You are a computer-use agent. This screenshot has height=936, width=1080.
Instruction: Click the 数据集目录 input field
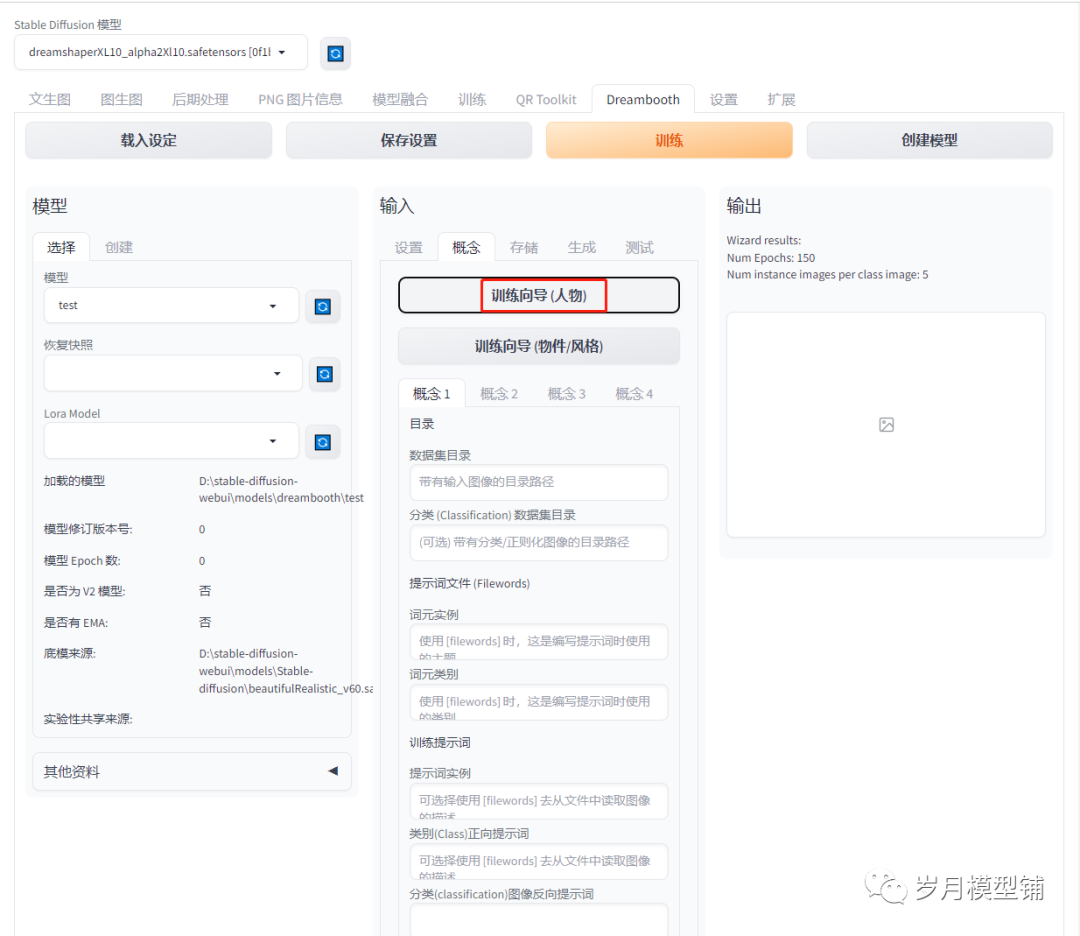coord(538,482)
